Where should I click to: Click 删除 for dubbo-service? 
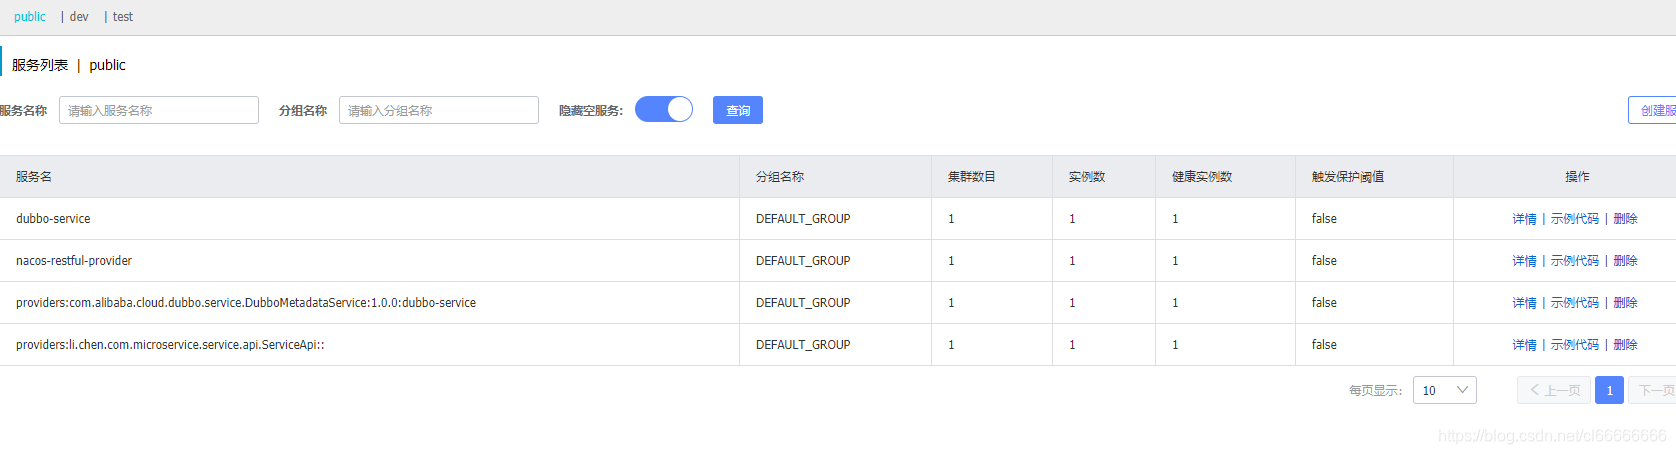click(1626, 219)
